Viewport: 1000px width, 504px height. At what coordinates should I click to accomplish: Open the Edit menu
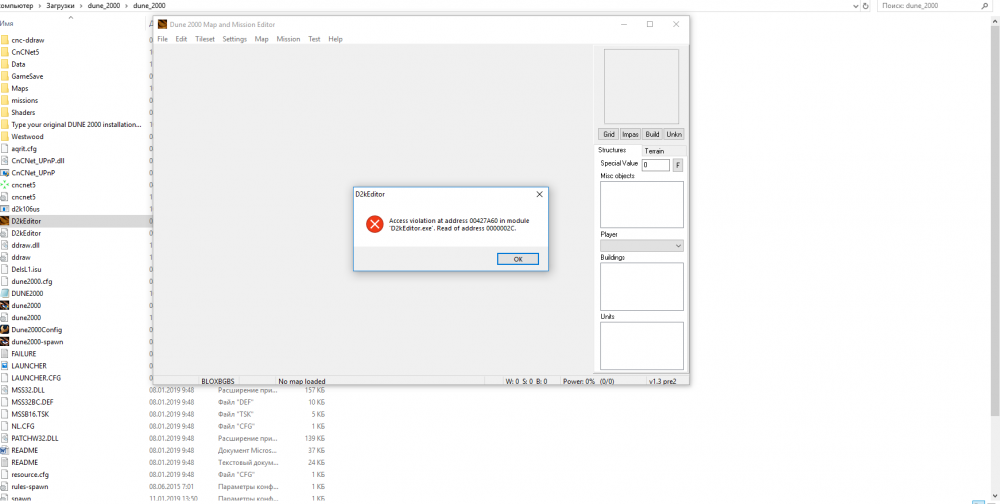[x=182, y=39]
